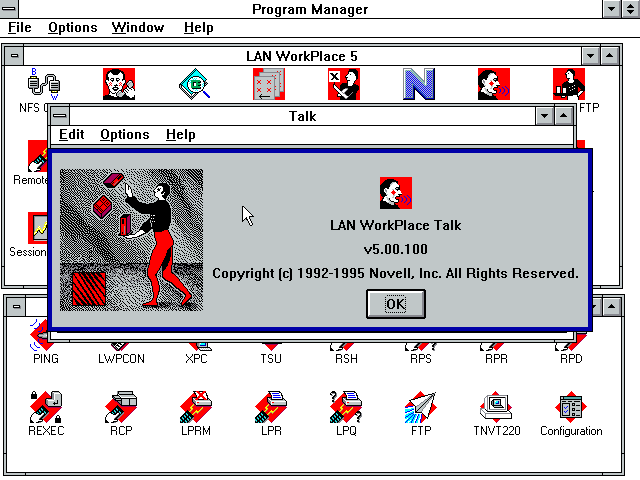This screenshot has width=640, height=480.
Task: Select the TSU program item
Action: (x=271, y=358)
